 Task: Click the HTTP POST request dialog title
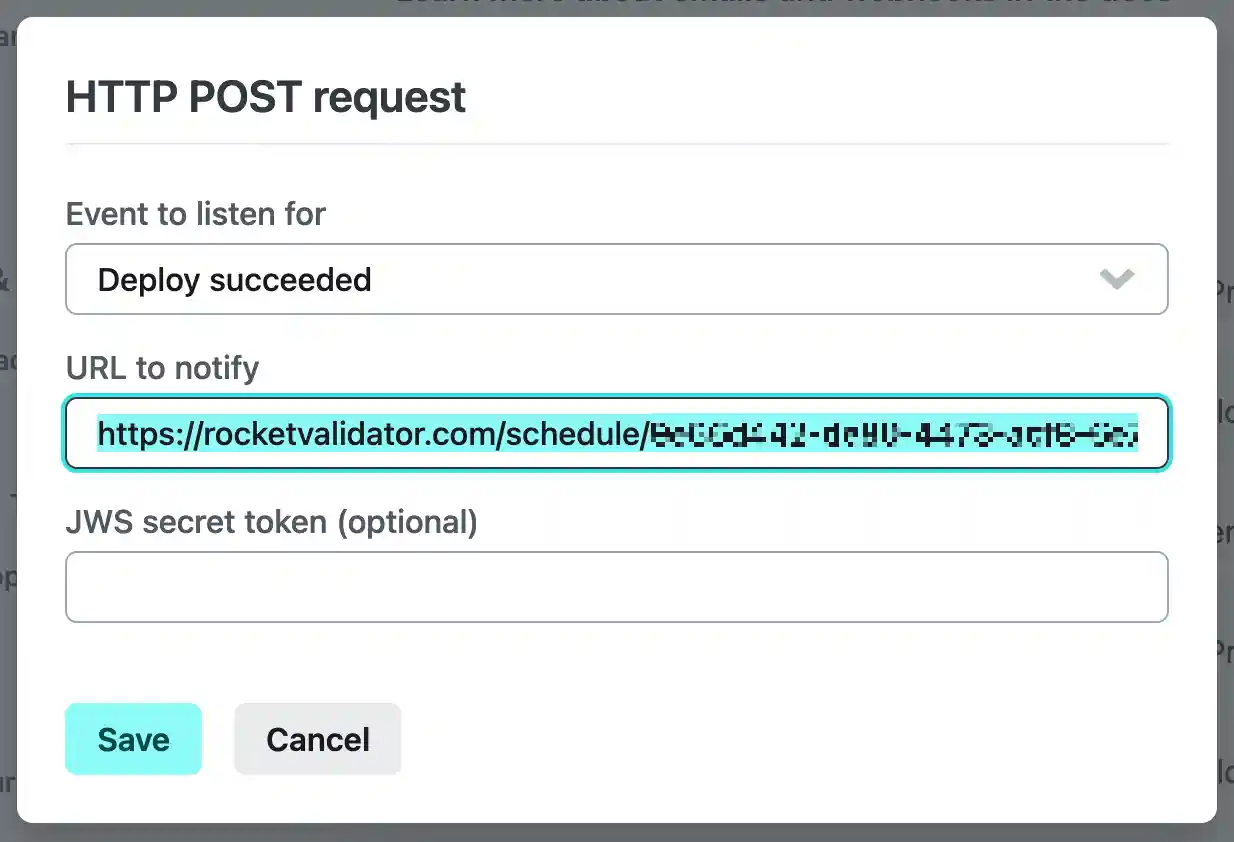(265, 97)
